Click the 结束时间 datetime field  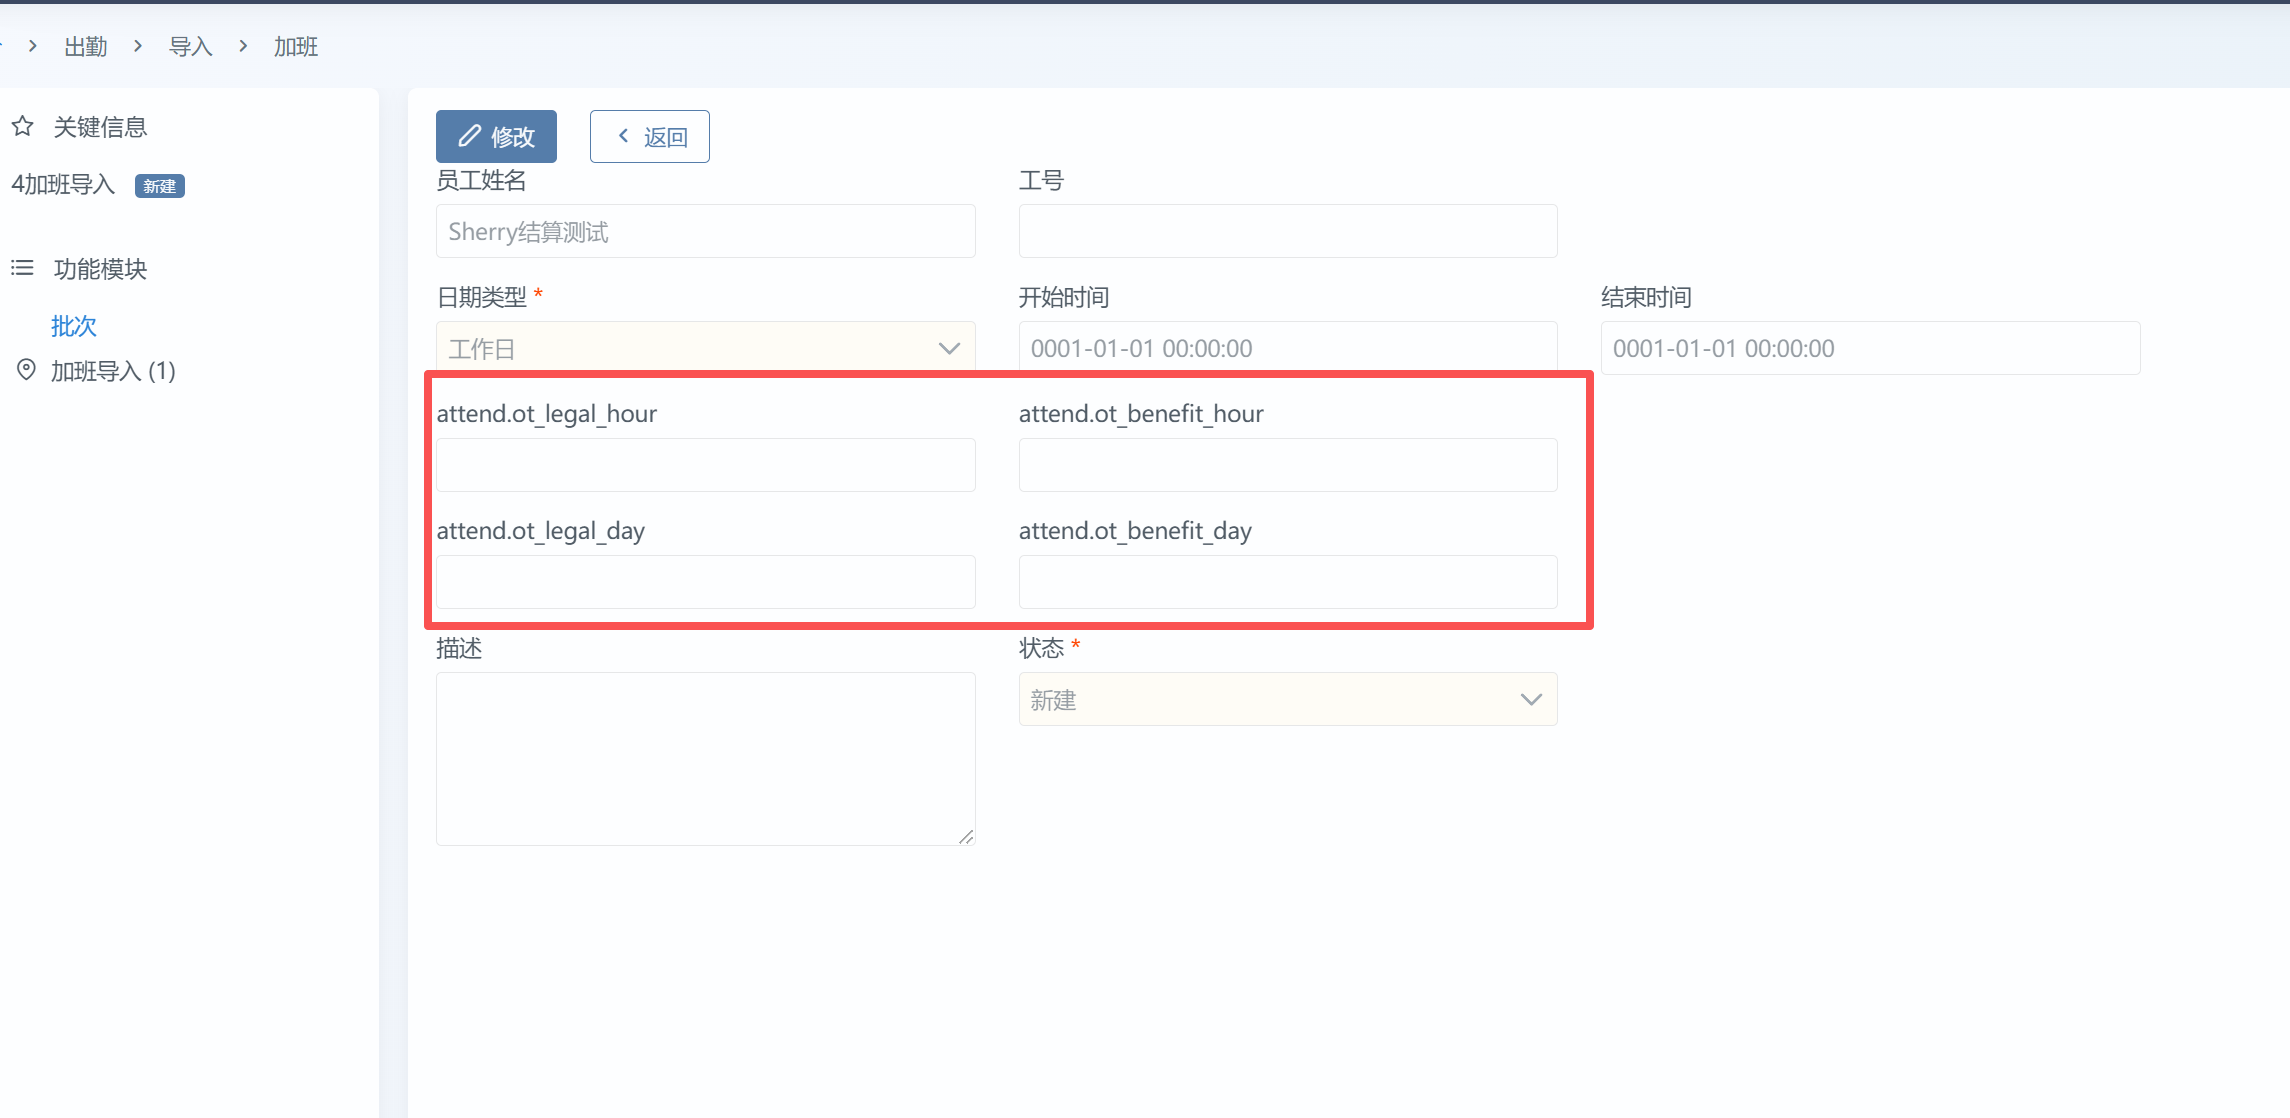[1869, 348]
